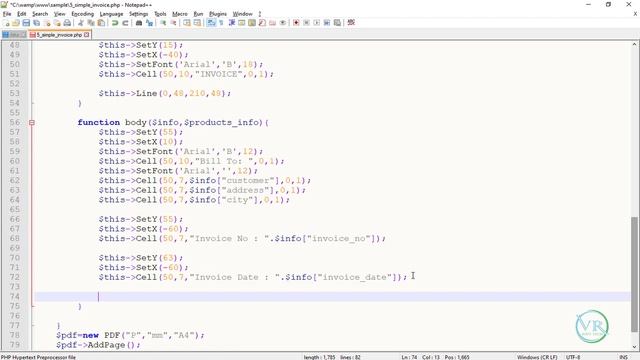Click the Save All toolbar icon
640x360 pixels.
[36, 23]
